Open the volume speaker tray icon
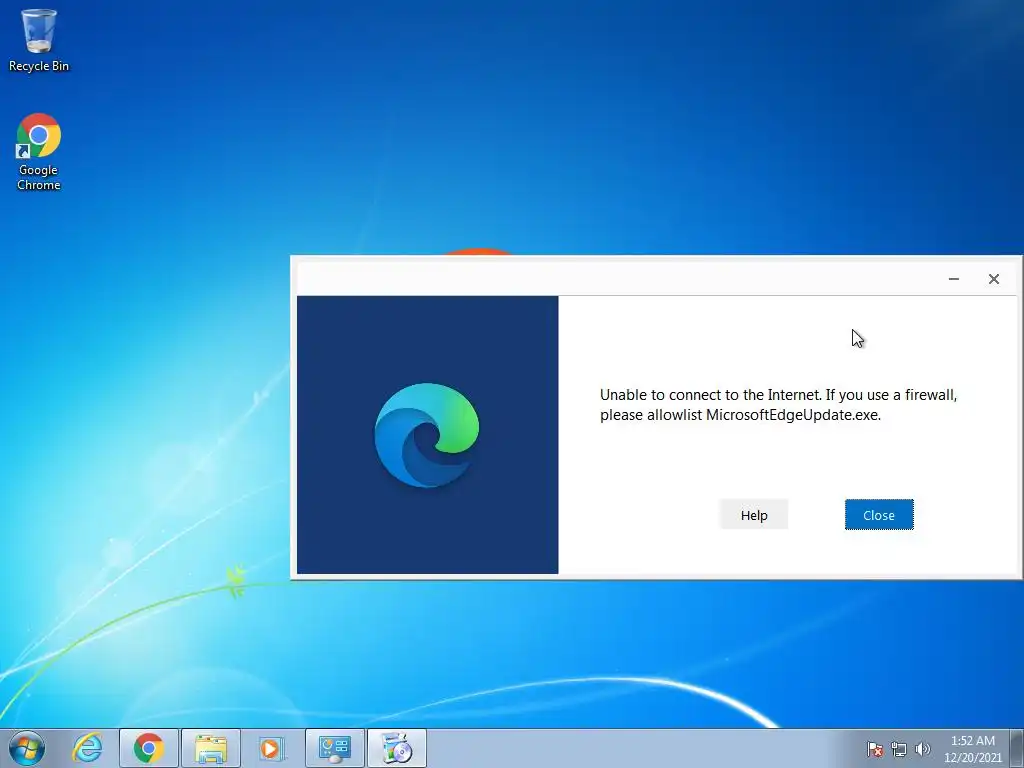 922,749
